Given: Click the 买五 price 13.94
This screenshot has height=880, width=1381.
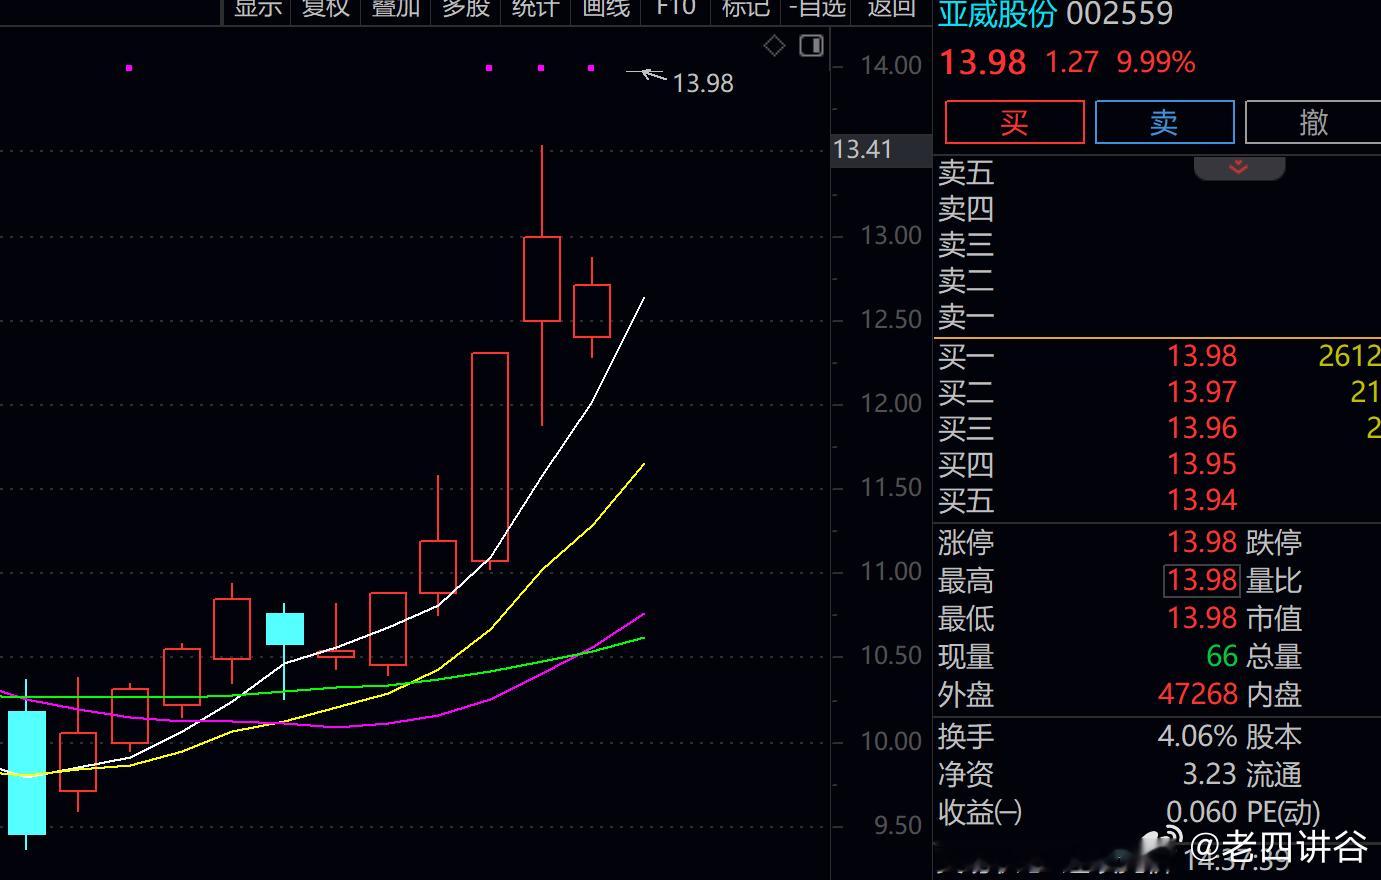Looking at the screenshot, I should (x=1202, y=500).
